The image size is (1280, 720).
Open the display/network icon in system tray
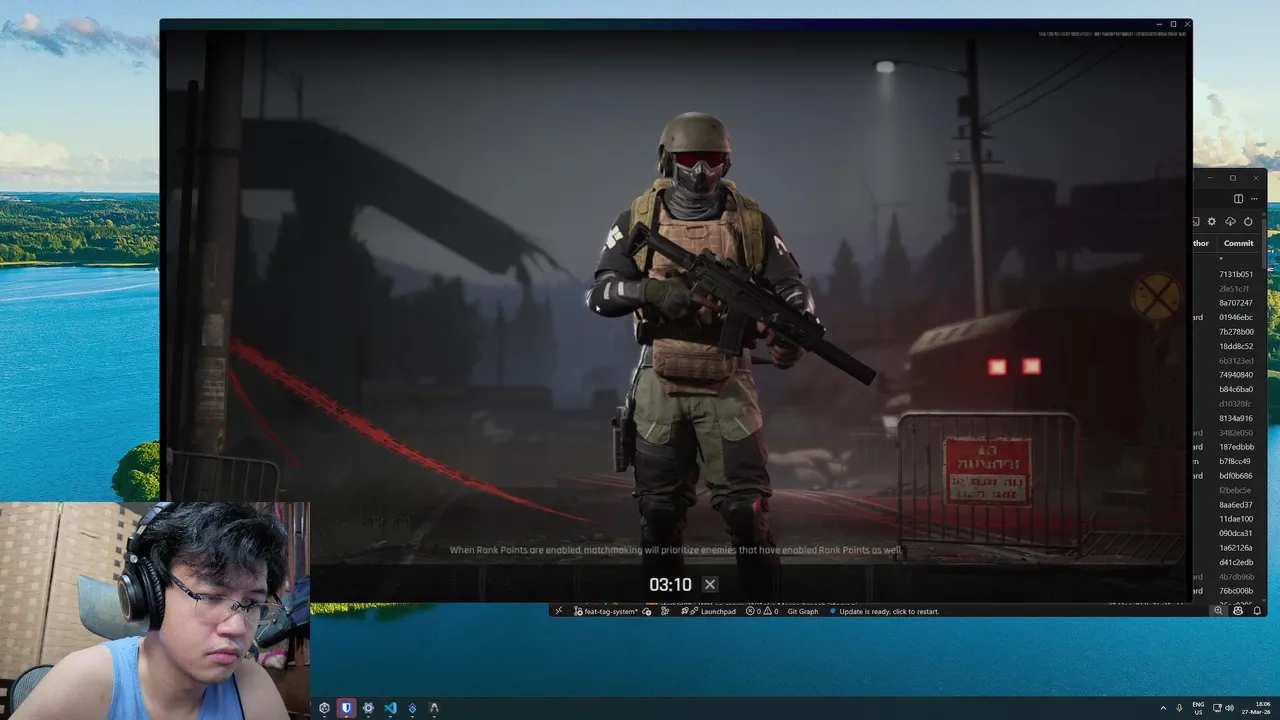[x=1217, y=708]
